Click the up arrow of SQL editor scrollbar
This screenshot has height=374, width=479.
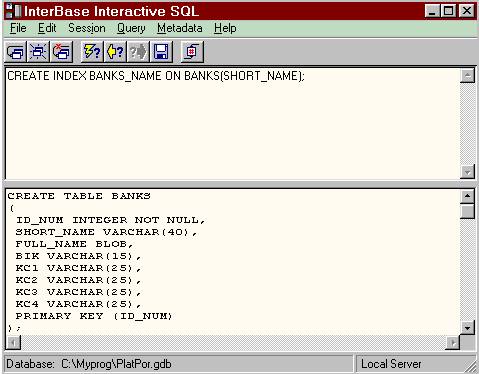tap(467, 75)
